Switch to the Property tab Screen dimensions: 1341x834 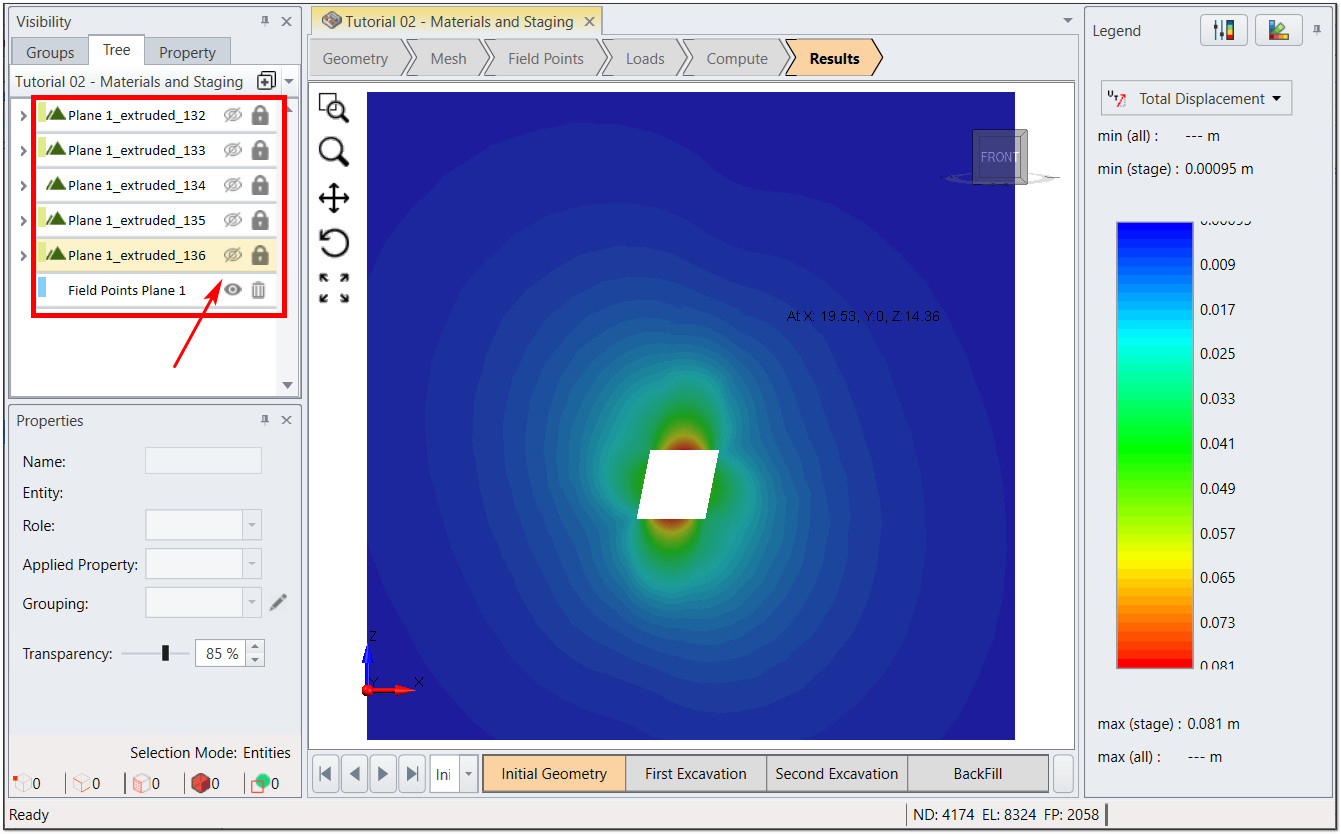187,52
